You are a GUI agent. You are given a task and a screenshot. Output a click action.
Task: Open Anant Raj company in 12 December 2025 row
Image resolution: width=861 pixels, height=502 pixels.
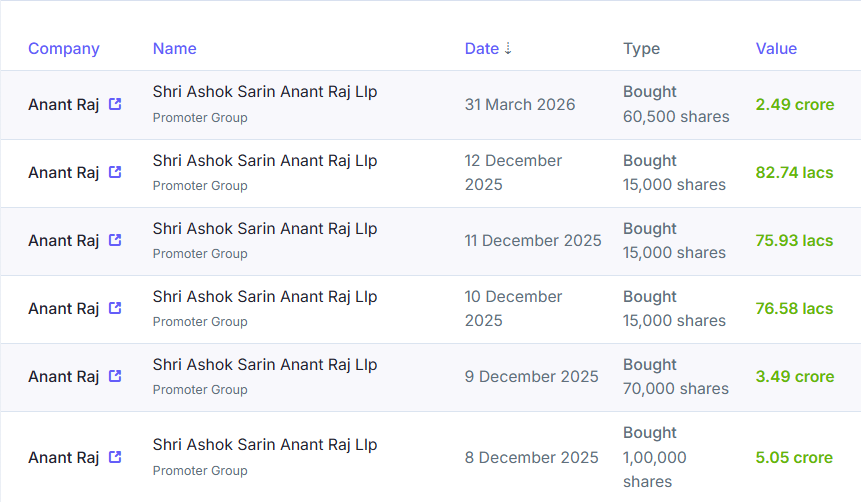click(x=64, y=172)
